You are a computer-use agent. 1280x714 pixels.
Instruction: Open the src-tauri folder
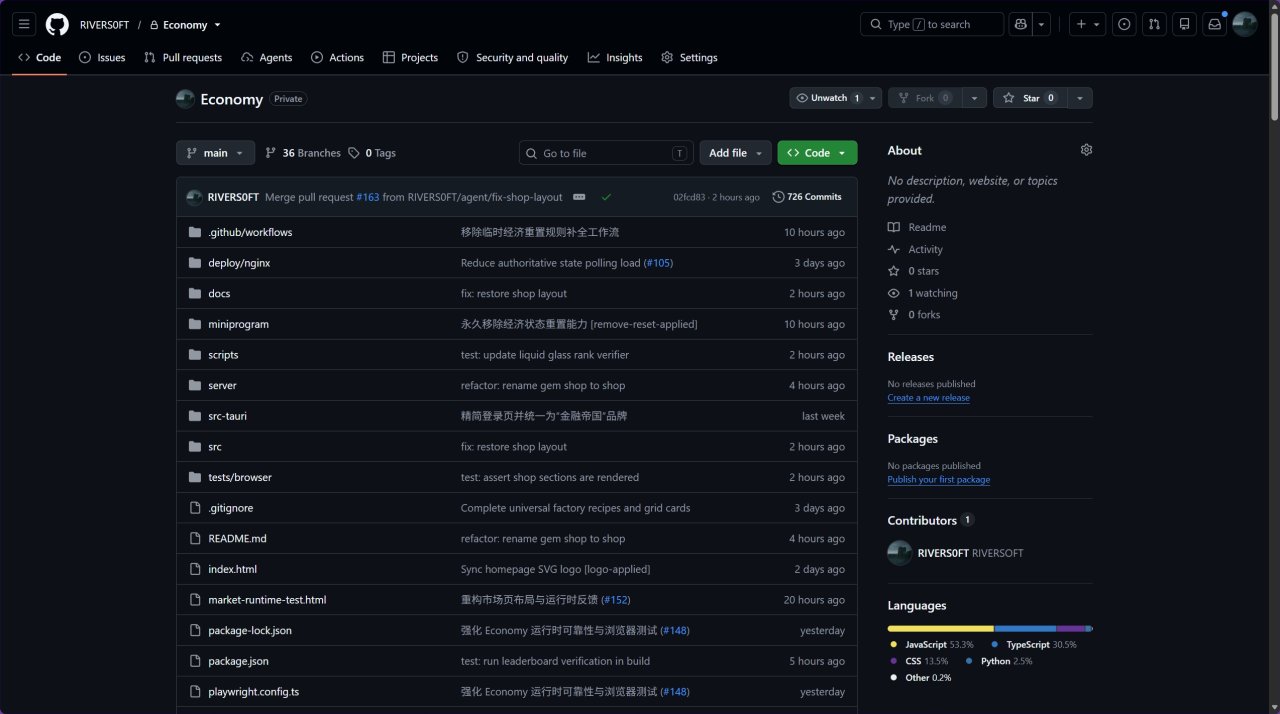tap(227, 416)
